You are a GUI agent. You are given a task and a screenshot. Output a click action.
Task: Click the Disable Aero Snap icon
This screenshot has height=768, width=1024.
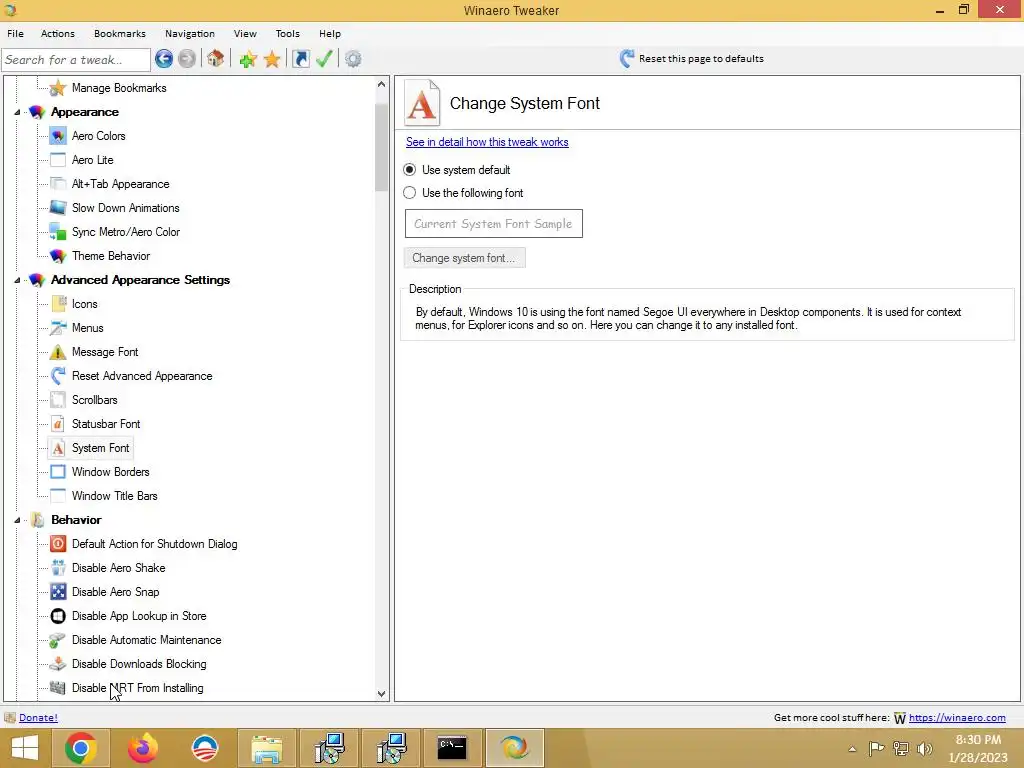click(58, 592)
